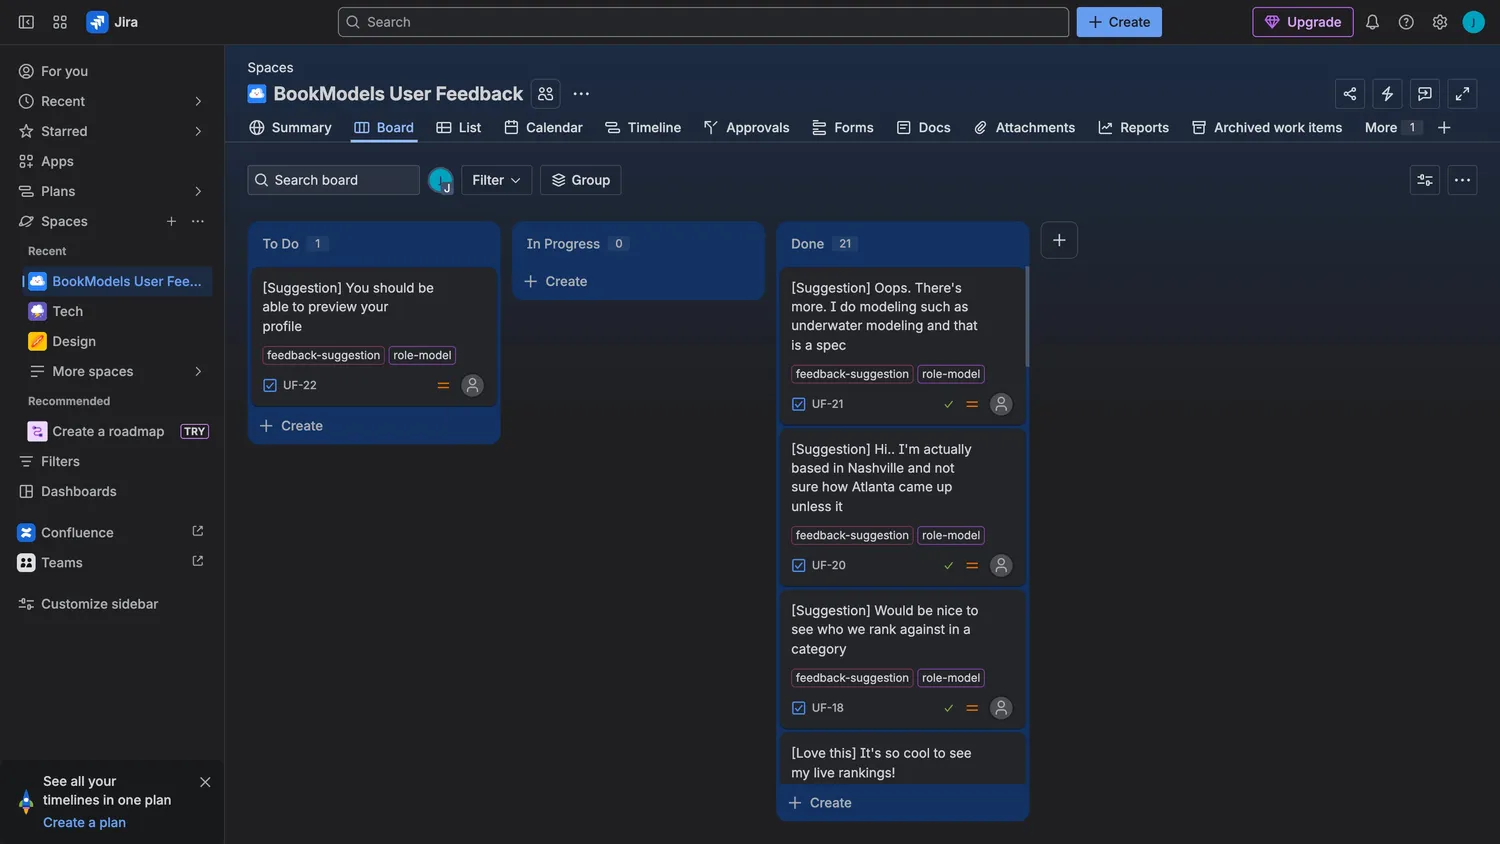This screenshot has height=844, width=1500.
Task: Click the assignee avatar on UF-22
Action: (473, 385)
